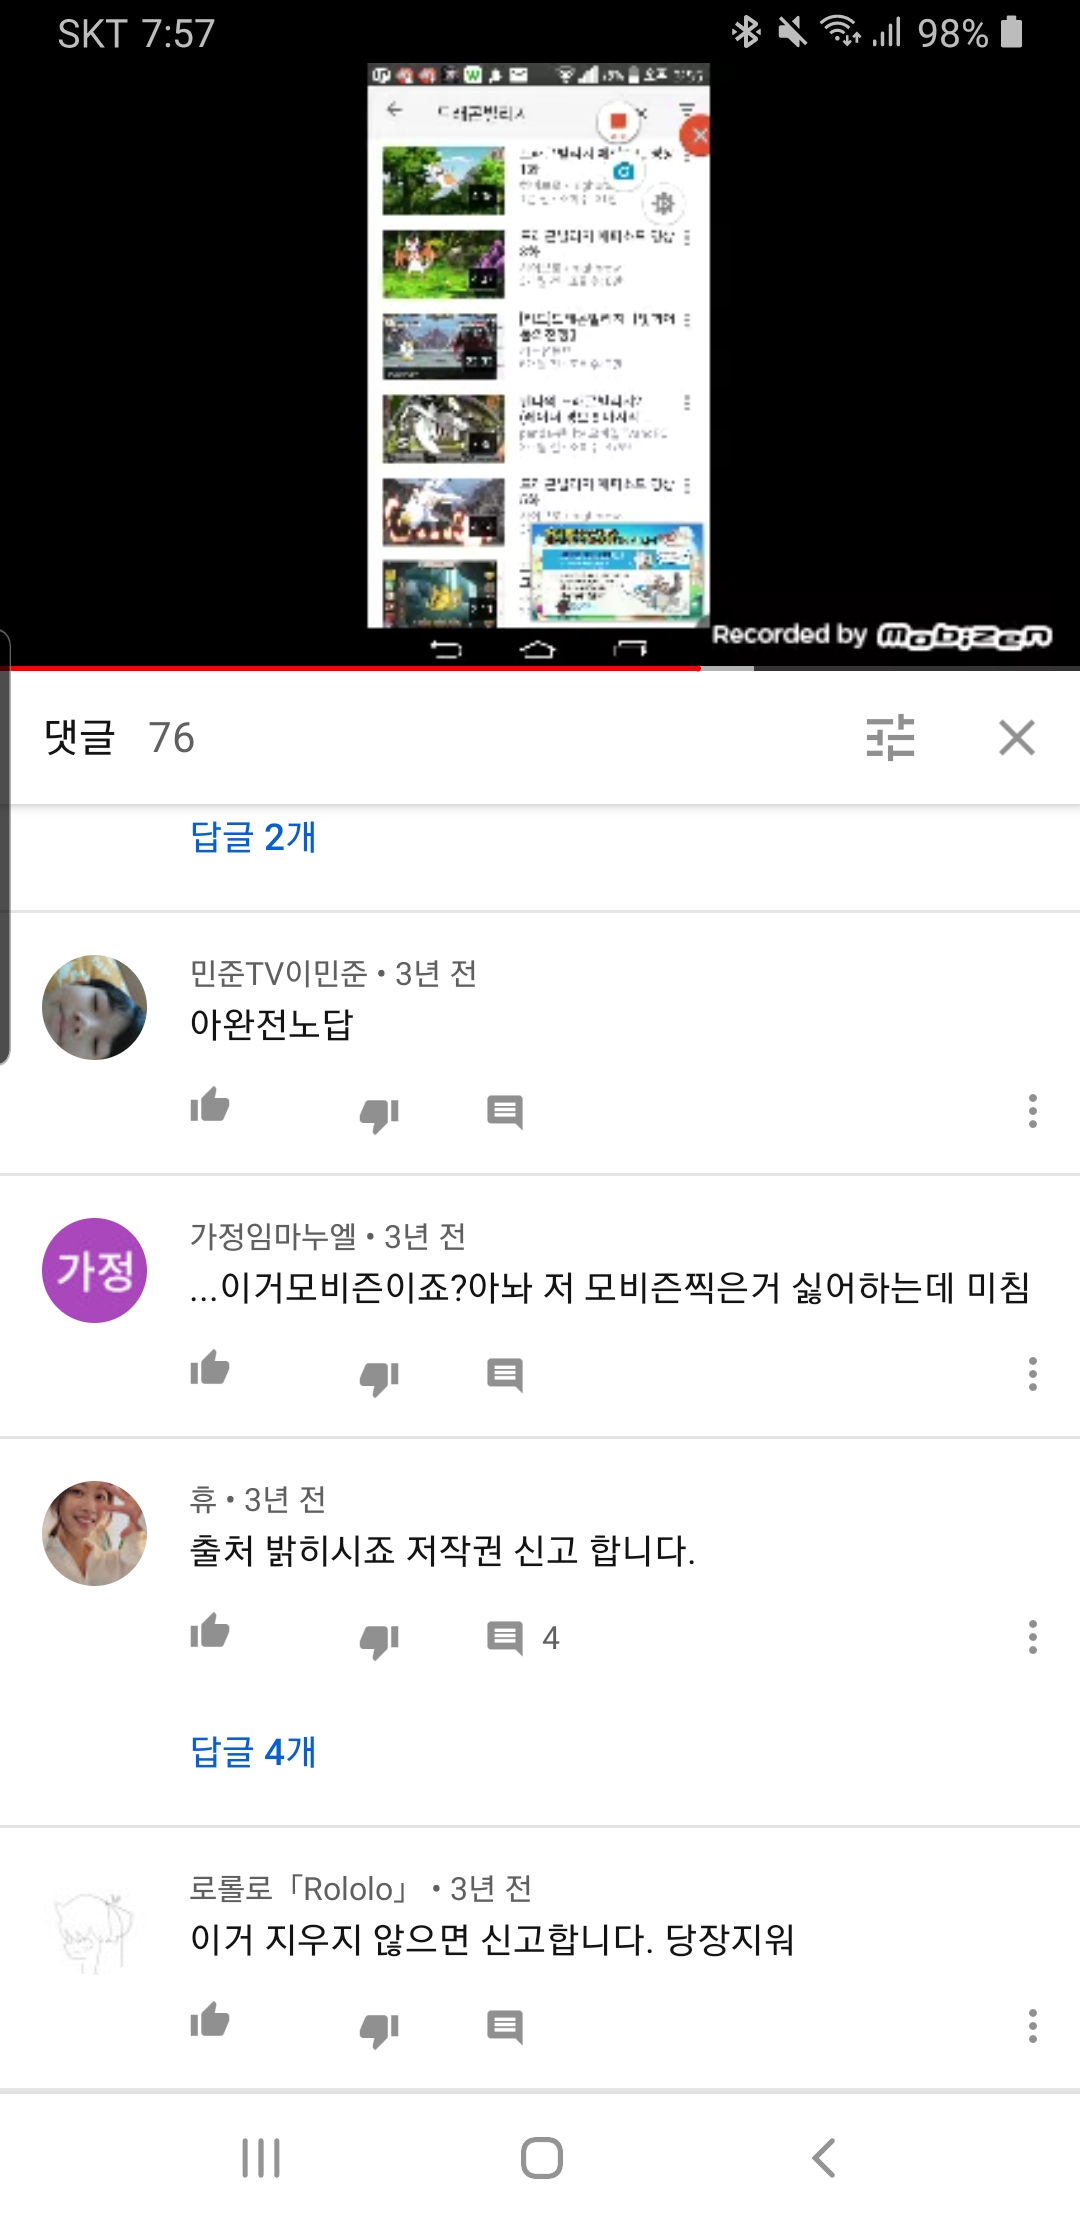This screenshot has width=1080, height=2220.
Task: Tap the Android recent apps button
Action: point(261,2158)
